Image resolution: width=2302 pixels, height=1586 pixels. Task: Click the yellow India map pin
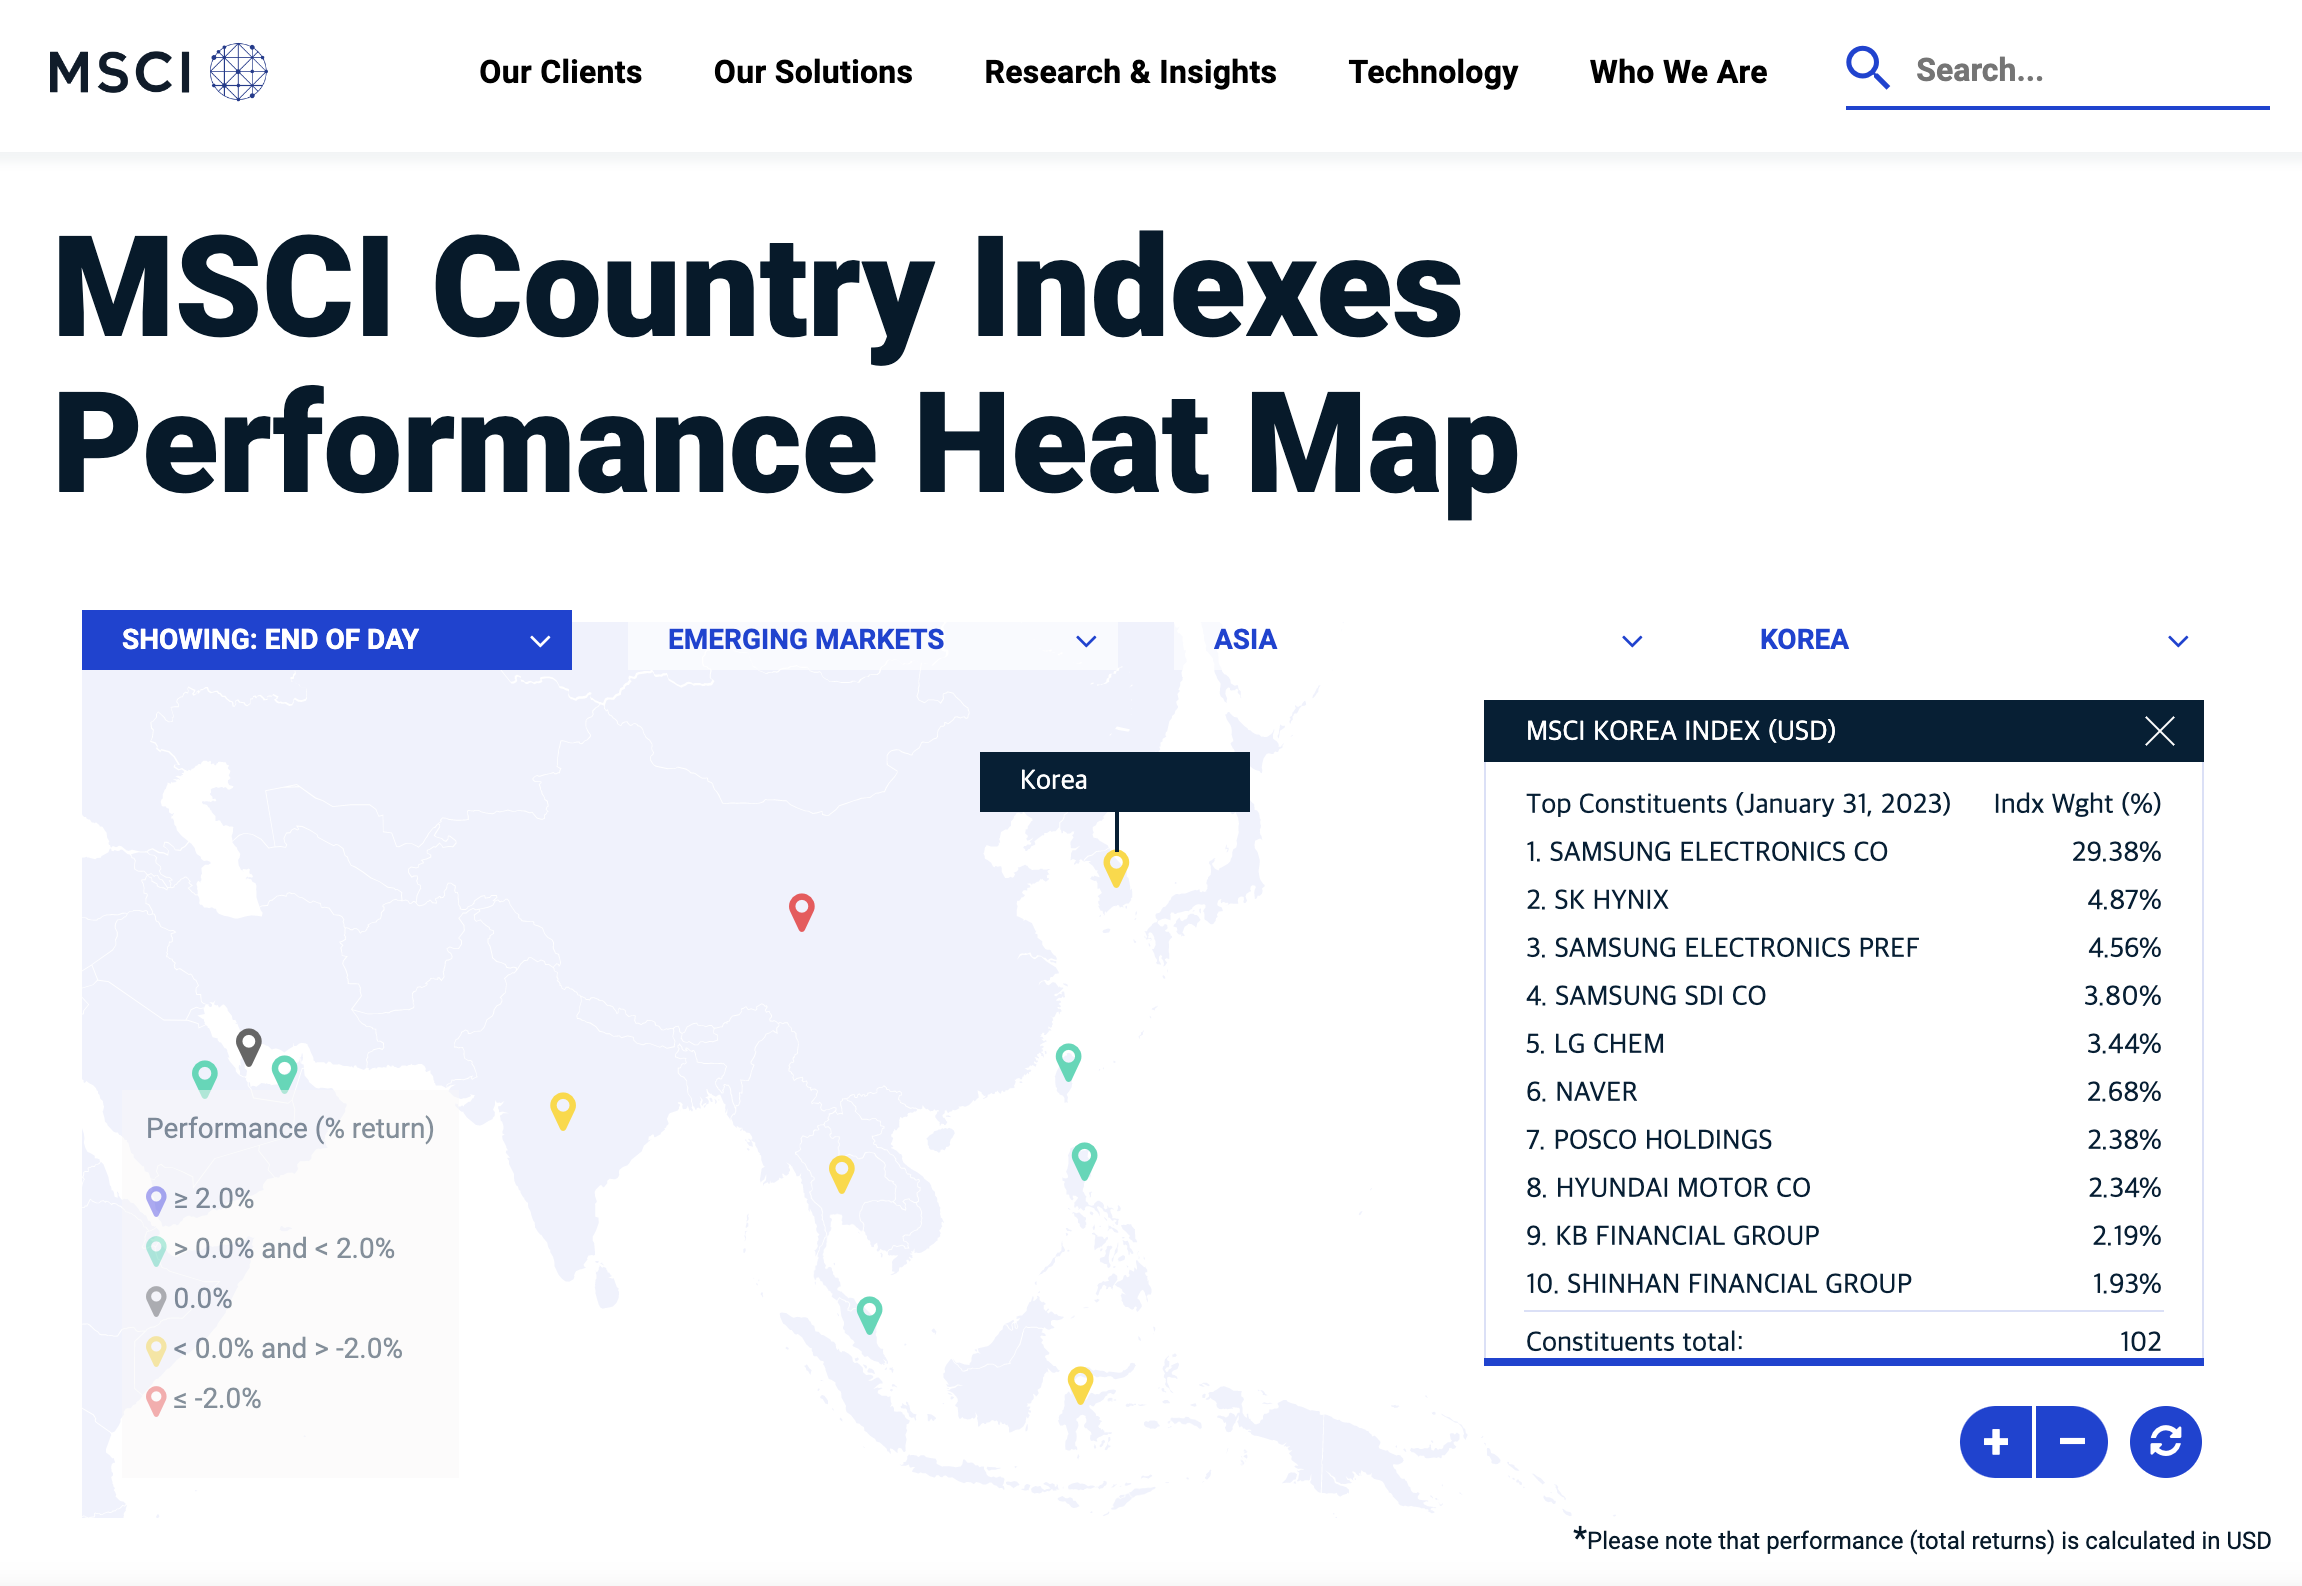(563, 1109)
